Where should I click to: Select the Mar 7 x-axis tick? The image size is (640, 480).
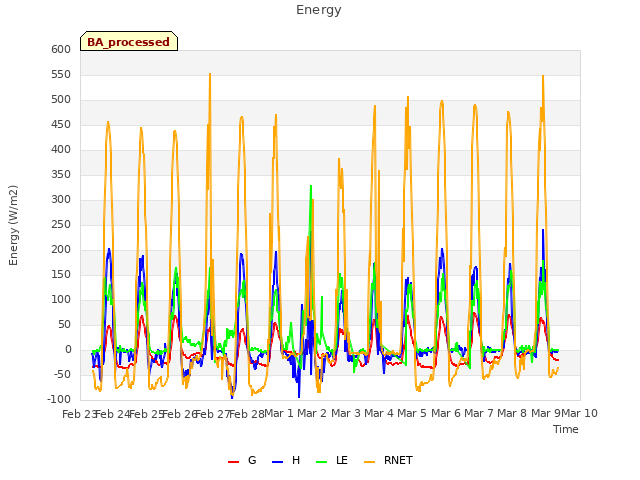[x=479, y=413]
